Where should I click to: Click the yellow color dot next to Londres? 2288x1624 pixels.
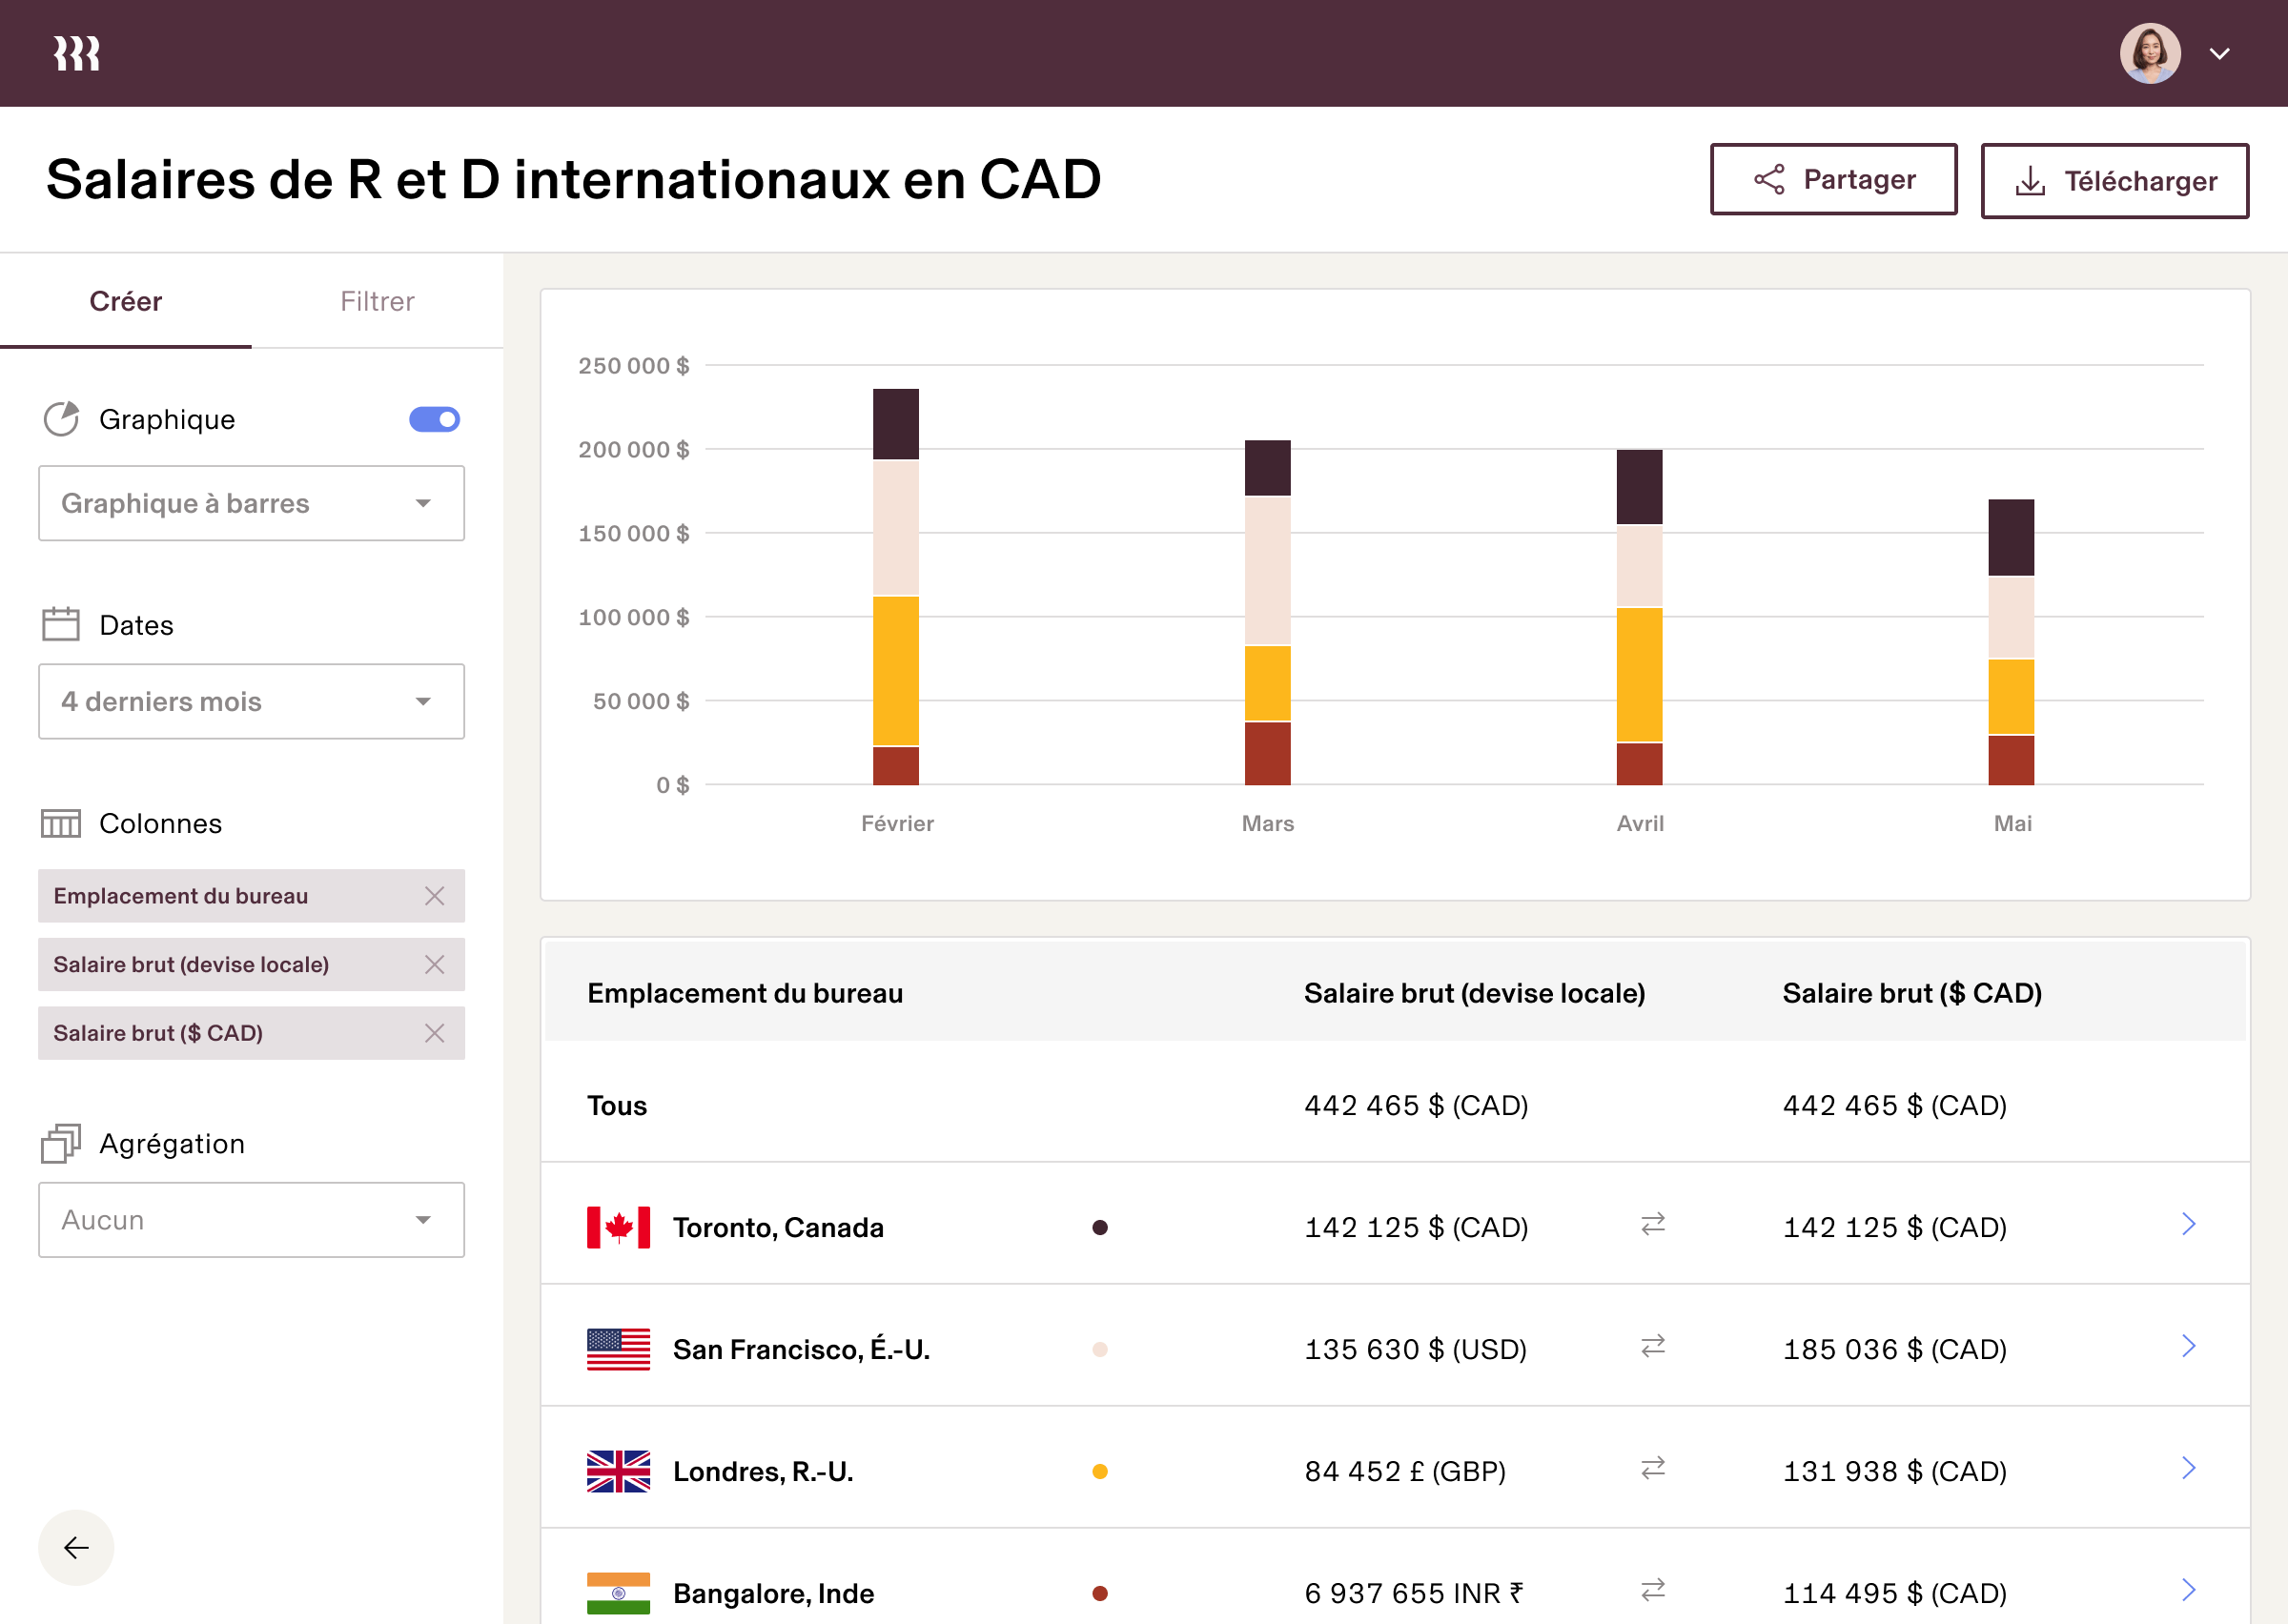(x=1100, y=1470)
